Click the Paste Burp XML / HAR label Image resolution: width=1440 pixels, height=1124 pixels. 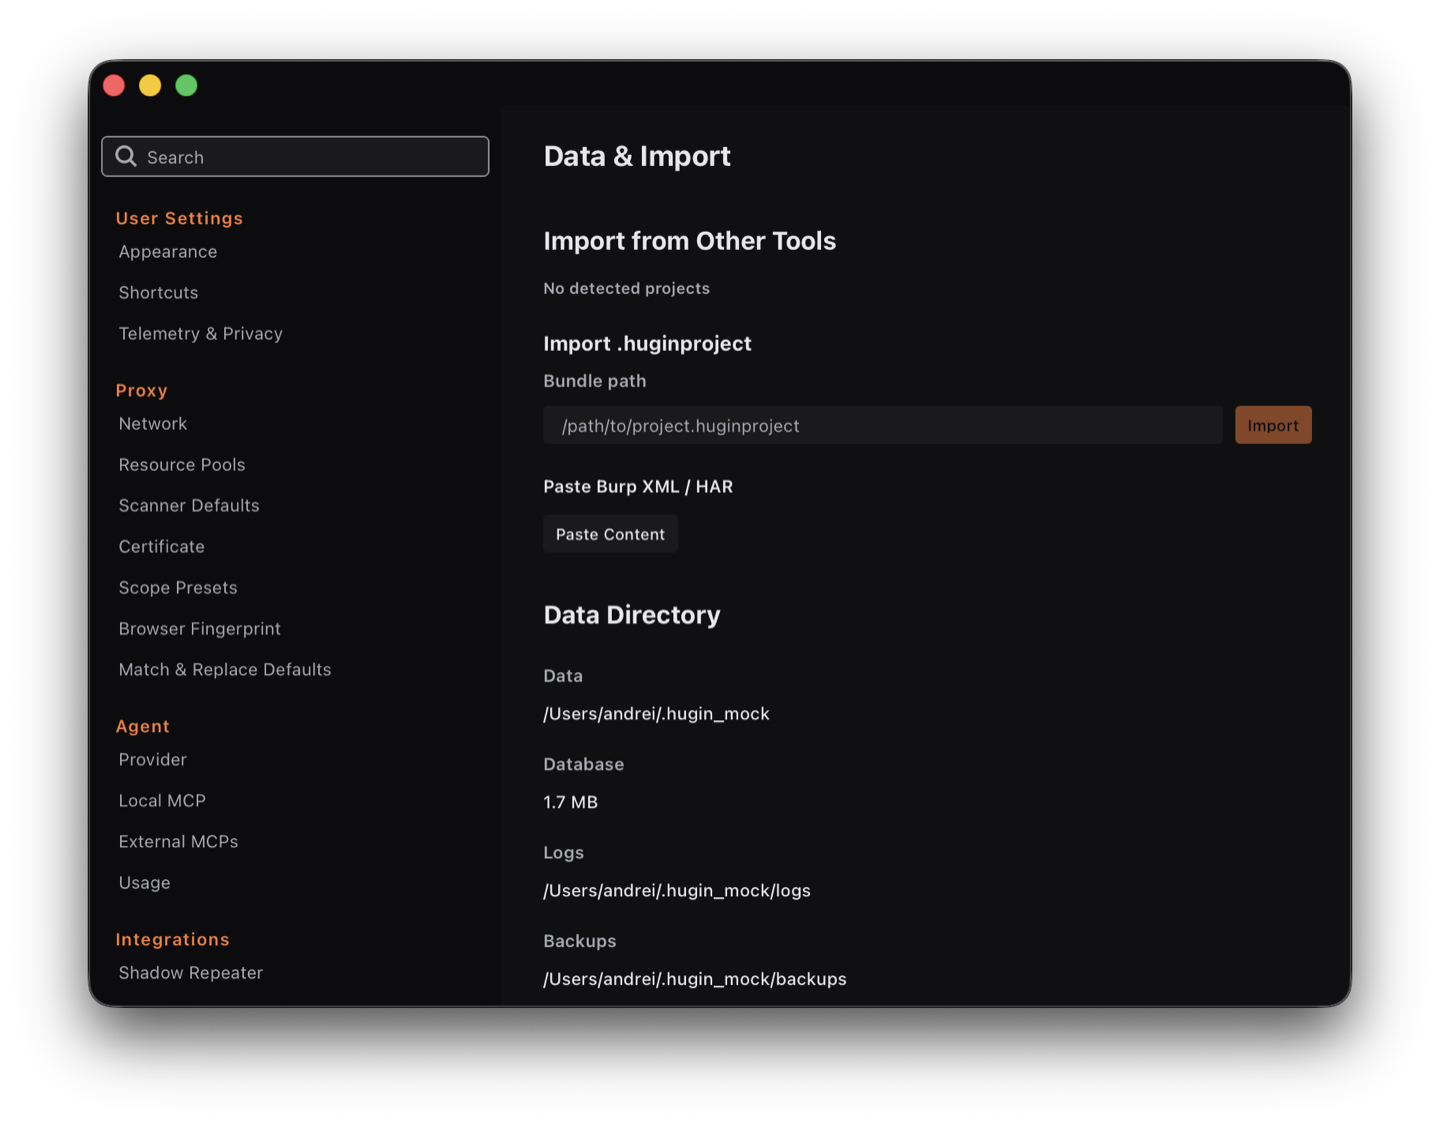638,487
